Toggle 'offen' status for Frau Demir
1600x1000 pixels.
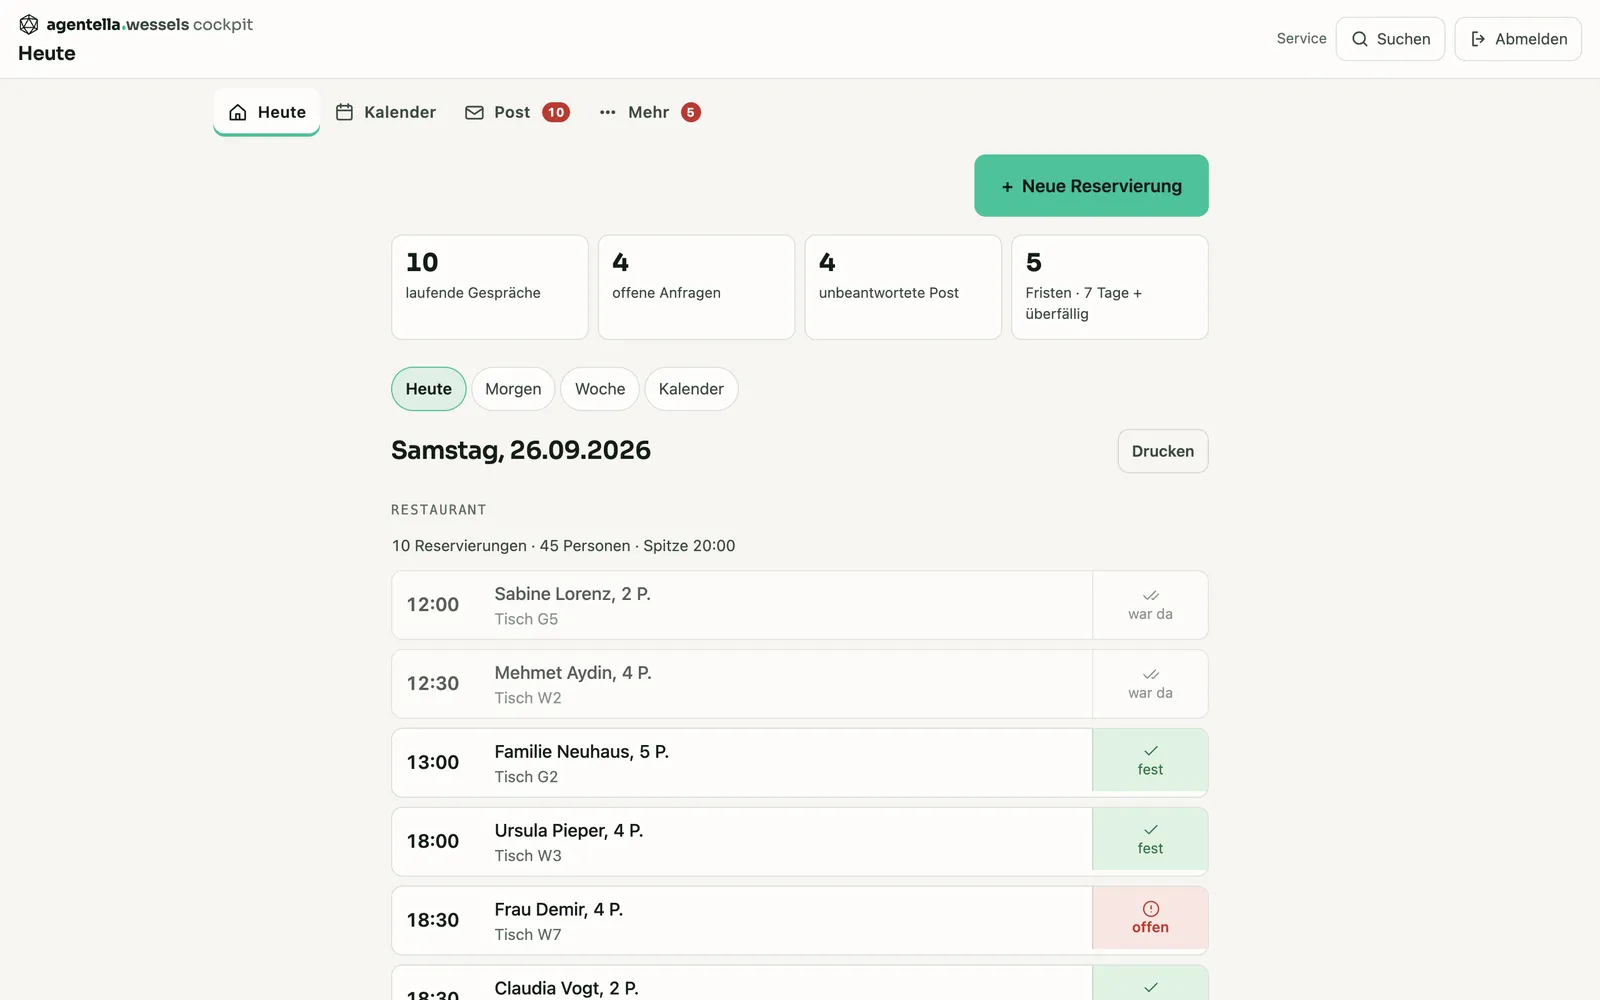[x=1150, y=918]
